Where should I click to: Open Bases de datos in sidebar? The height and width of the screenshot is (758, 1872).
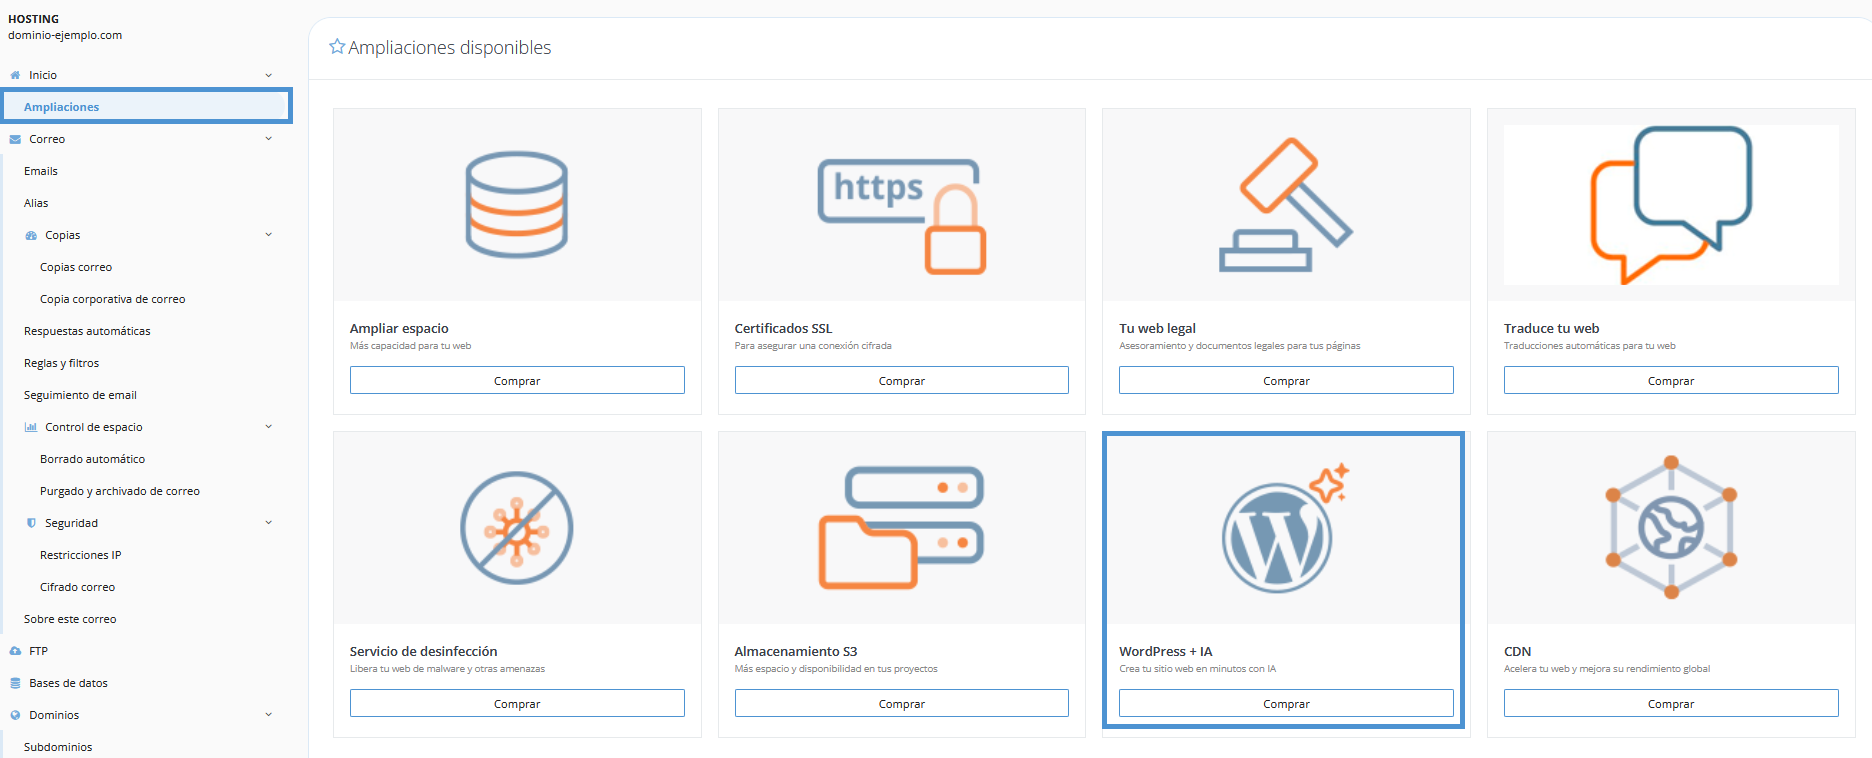[x=68, y=683]
